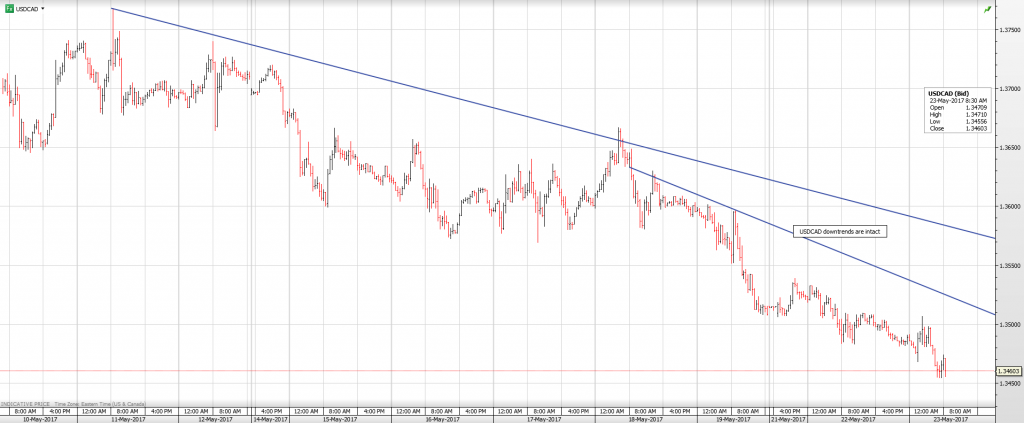Click the green trend arrow icon
Image resolution: width=1024 pixels, height=423 pixels.
[988, 9]
